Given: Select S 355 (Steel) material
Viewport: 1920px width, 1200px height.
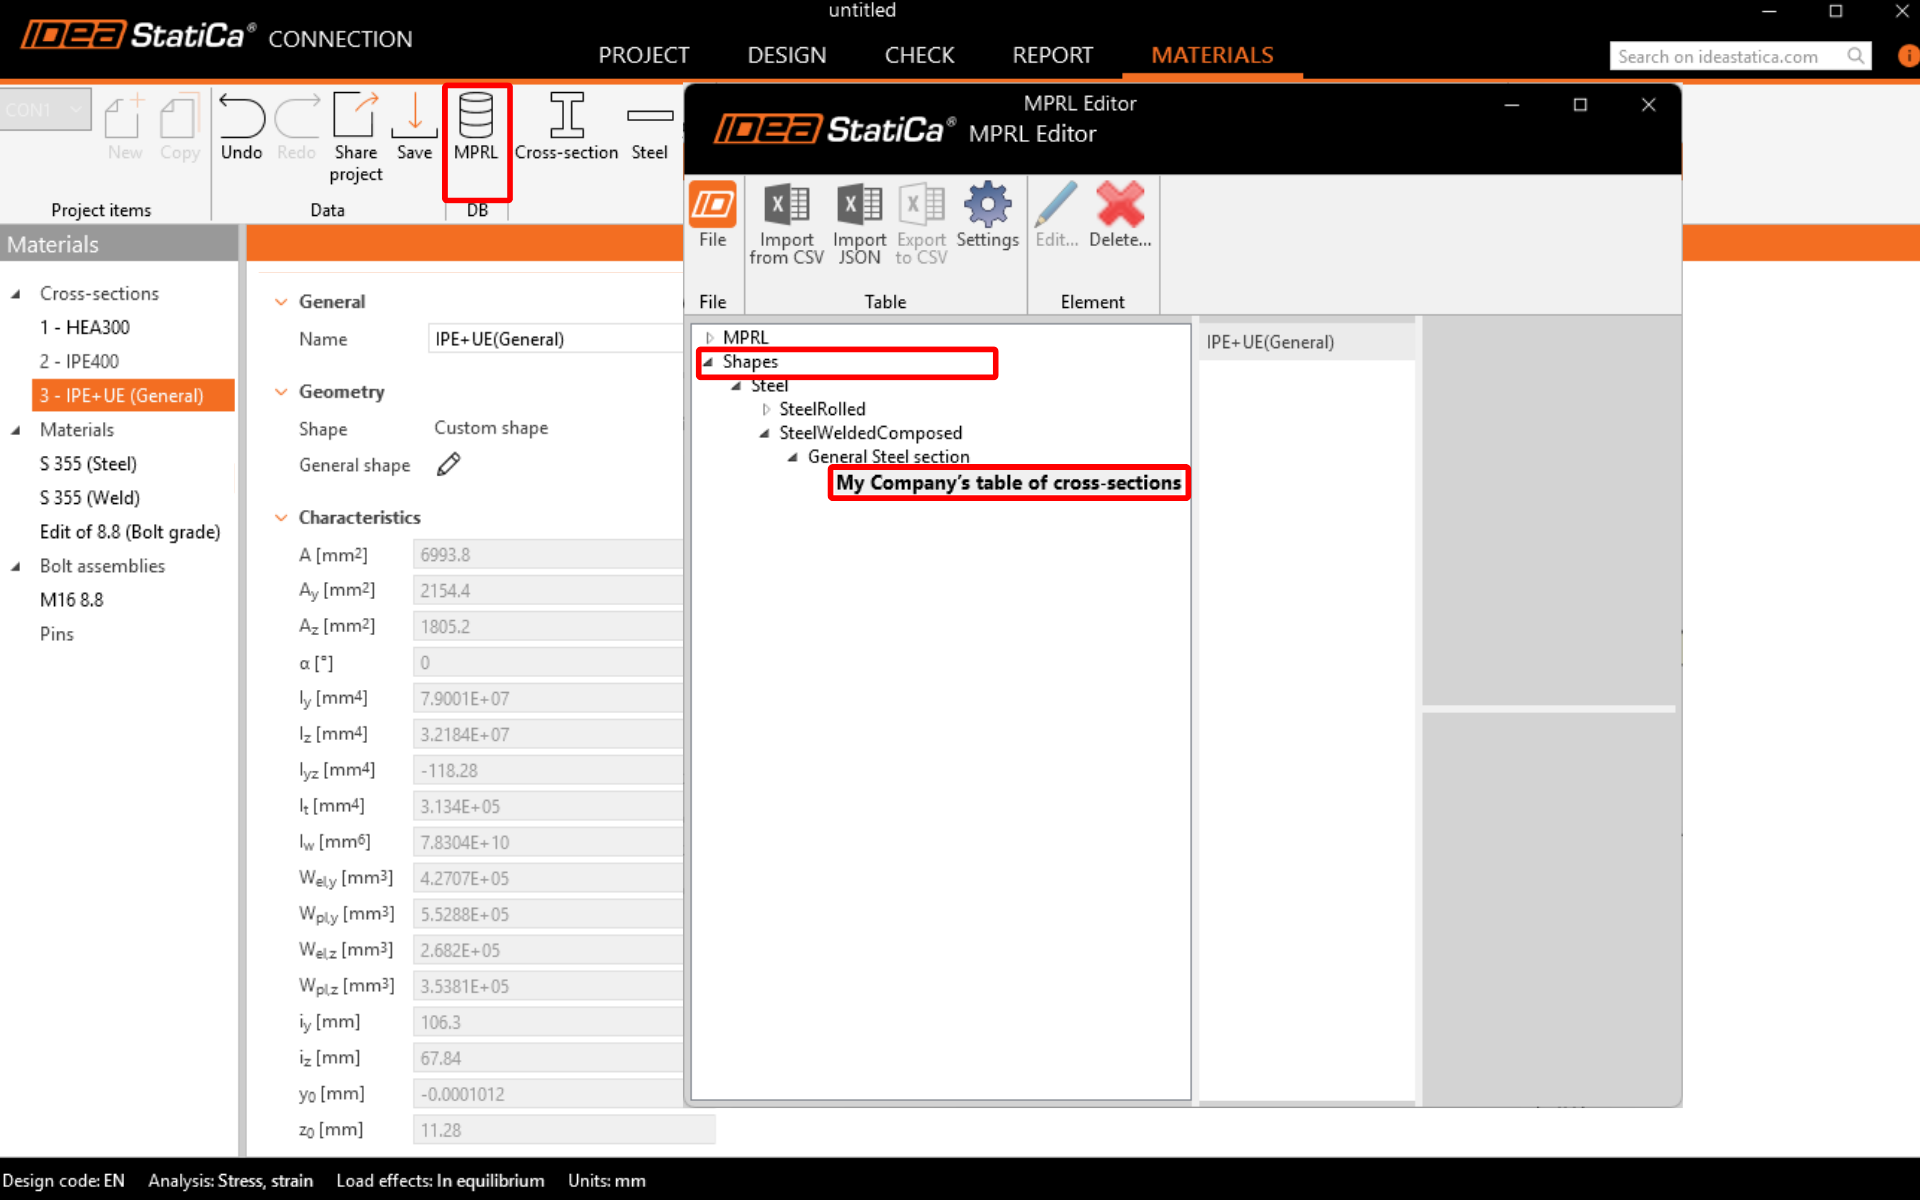Looking at the screenshot, I should 88,464.
